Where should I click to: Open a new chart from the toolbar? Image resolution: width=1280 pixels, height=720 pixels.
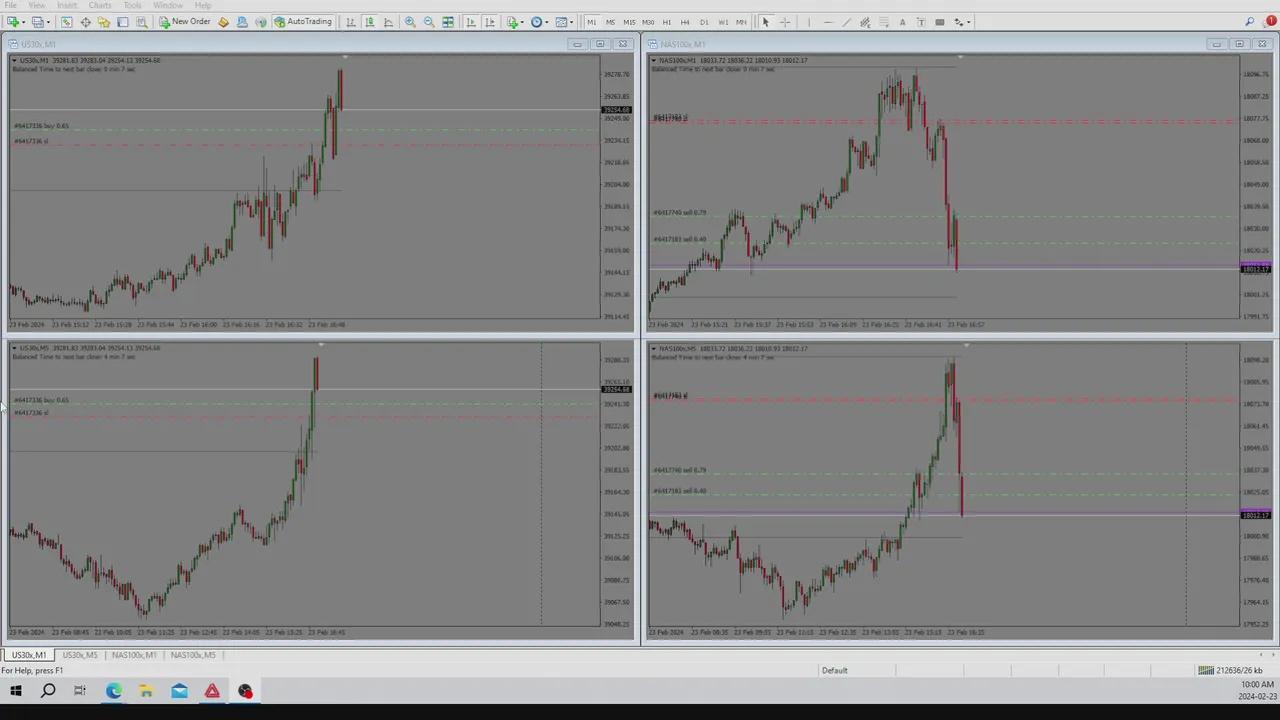pos(13,22)
